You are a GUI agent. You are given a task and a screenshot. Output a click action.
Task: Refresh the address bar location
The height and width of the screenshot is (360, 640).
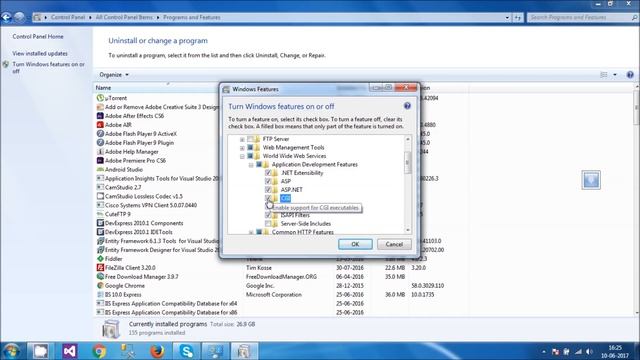click(x=518, y=18)
